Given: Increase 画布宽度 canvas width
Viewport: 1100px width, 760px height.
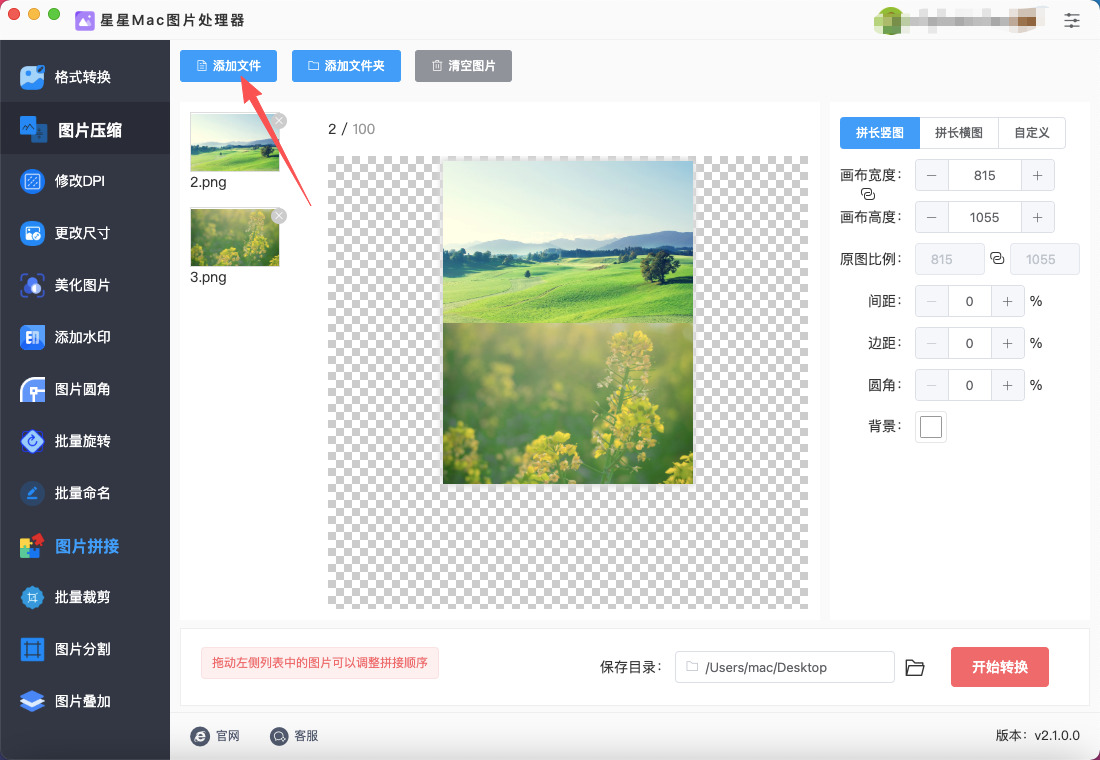Looking at the screenshot, I should point(1038,175).
